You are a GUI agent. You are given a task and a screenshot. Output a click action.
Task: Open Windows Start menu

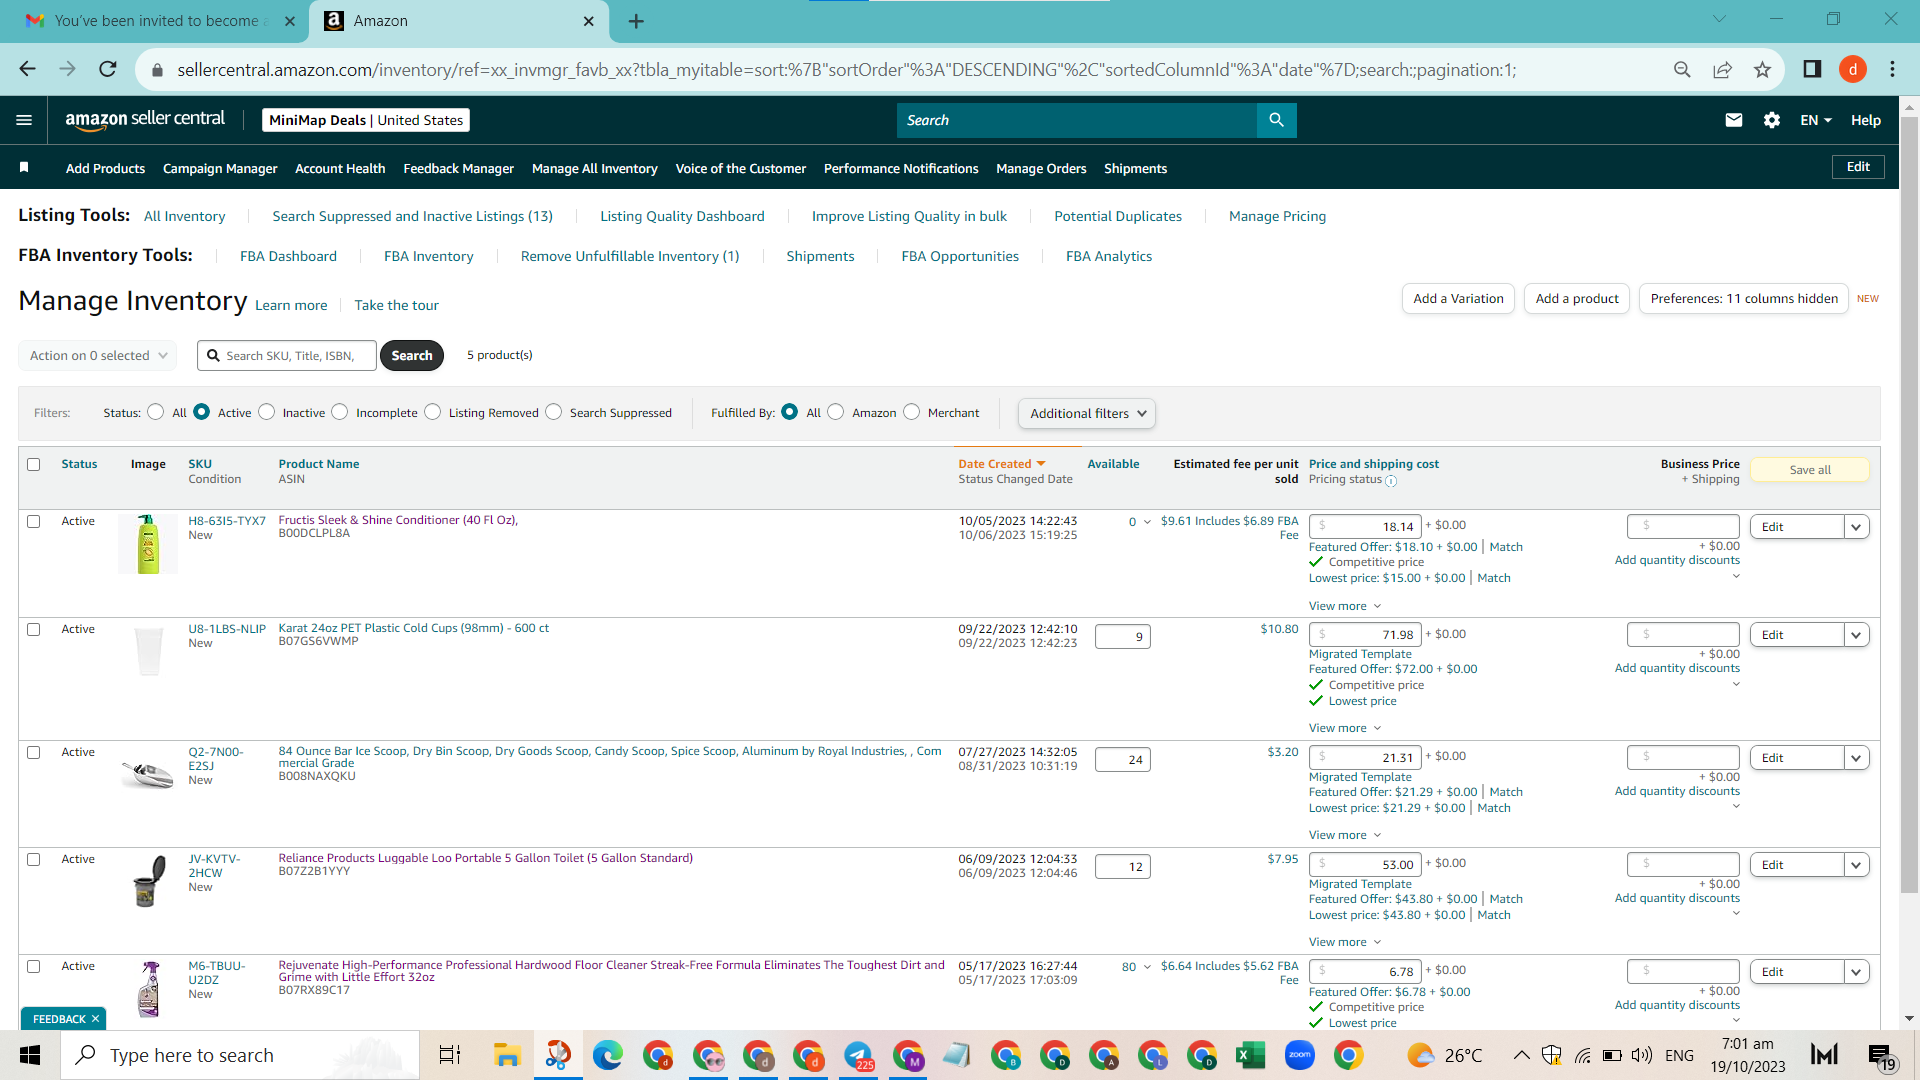[x=30, y=1055]
